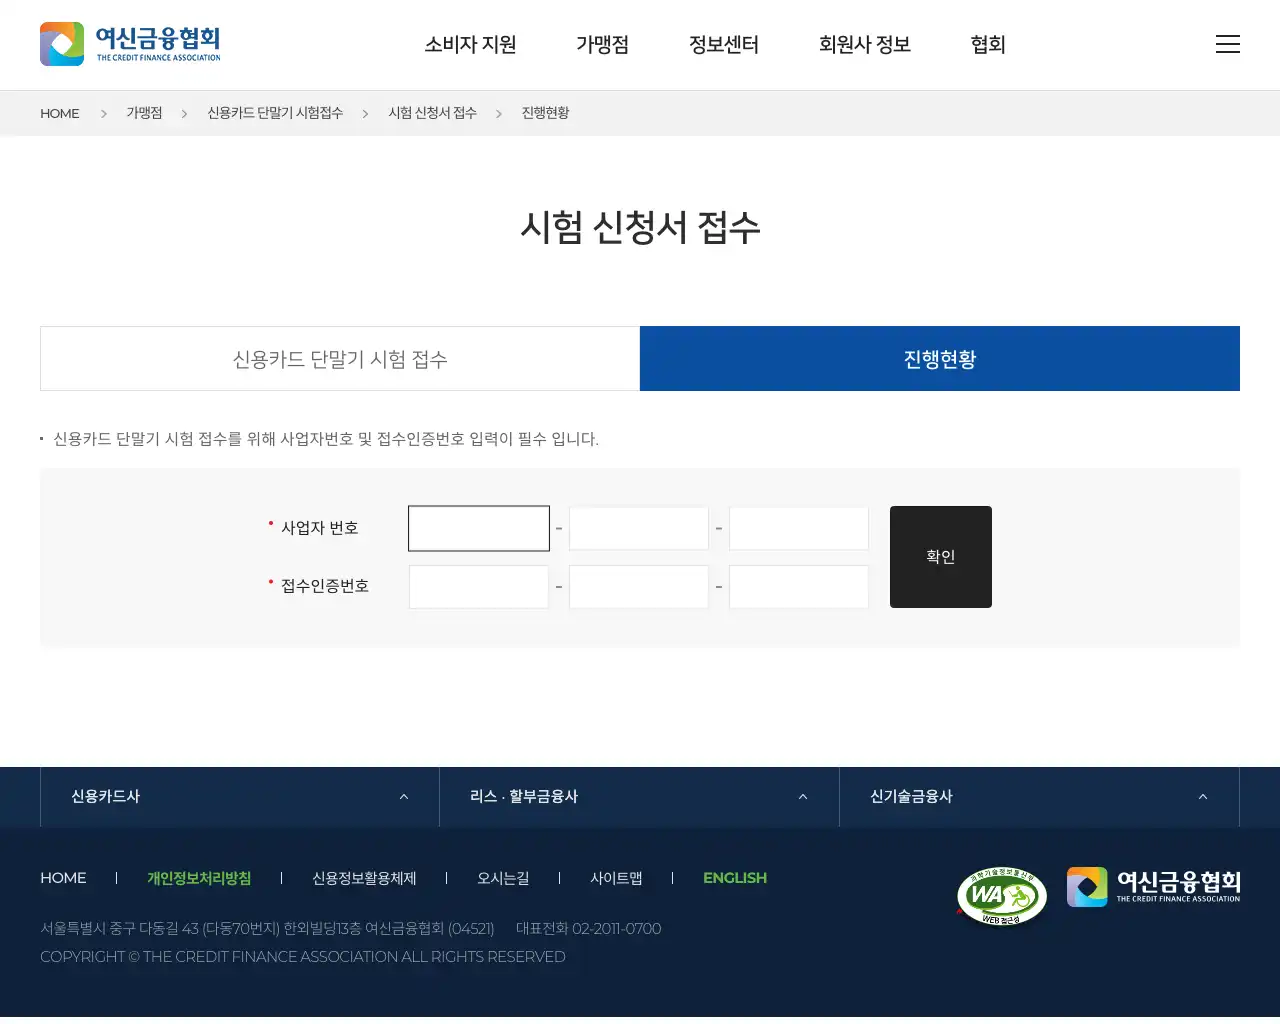Click the 시험 신청서 접수 page heading
The height and width of the screenshot is (1024, 1280).
pyautogui.click(x=640, y=227)
